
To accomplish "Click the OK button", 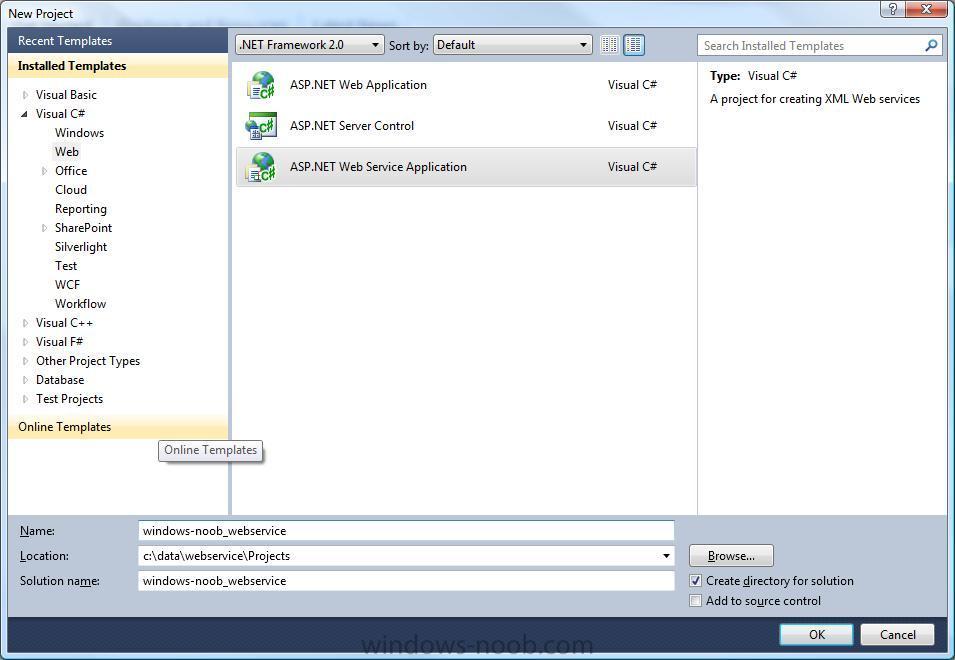I will (x=816, y=634).
